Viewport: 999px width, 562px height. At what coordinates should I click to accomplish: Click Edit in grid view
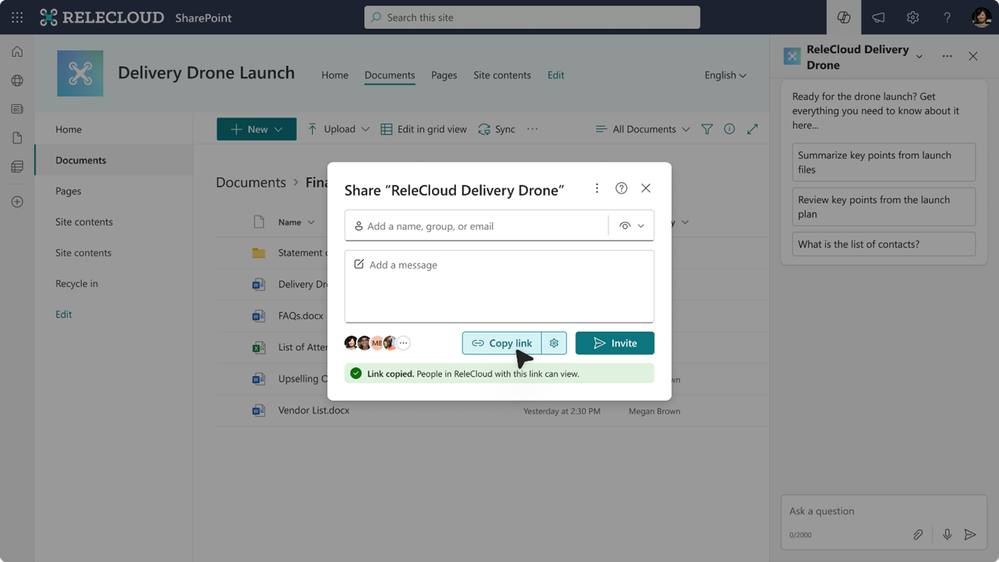coord(424,129)
